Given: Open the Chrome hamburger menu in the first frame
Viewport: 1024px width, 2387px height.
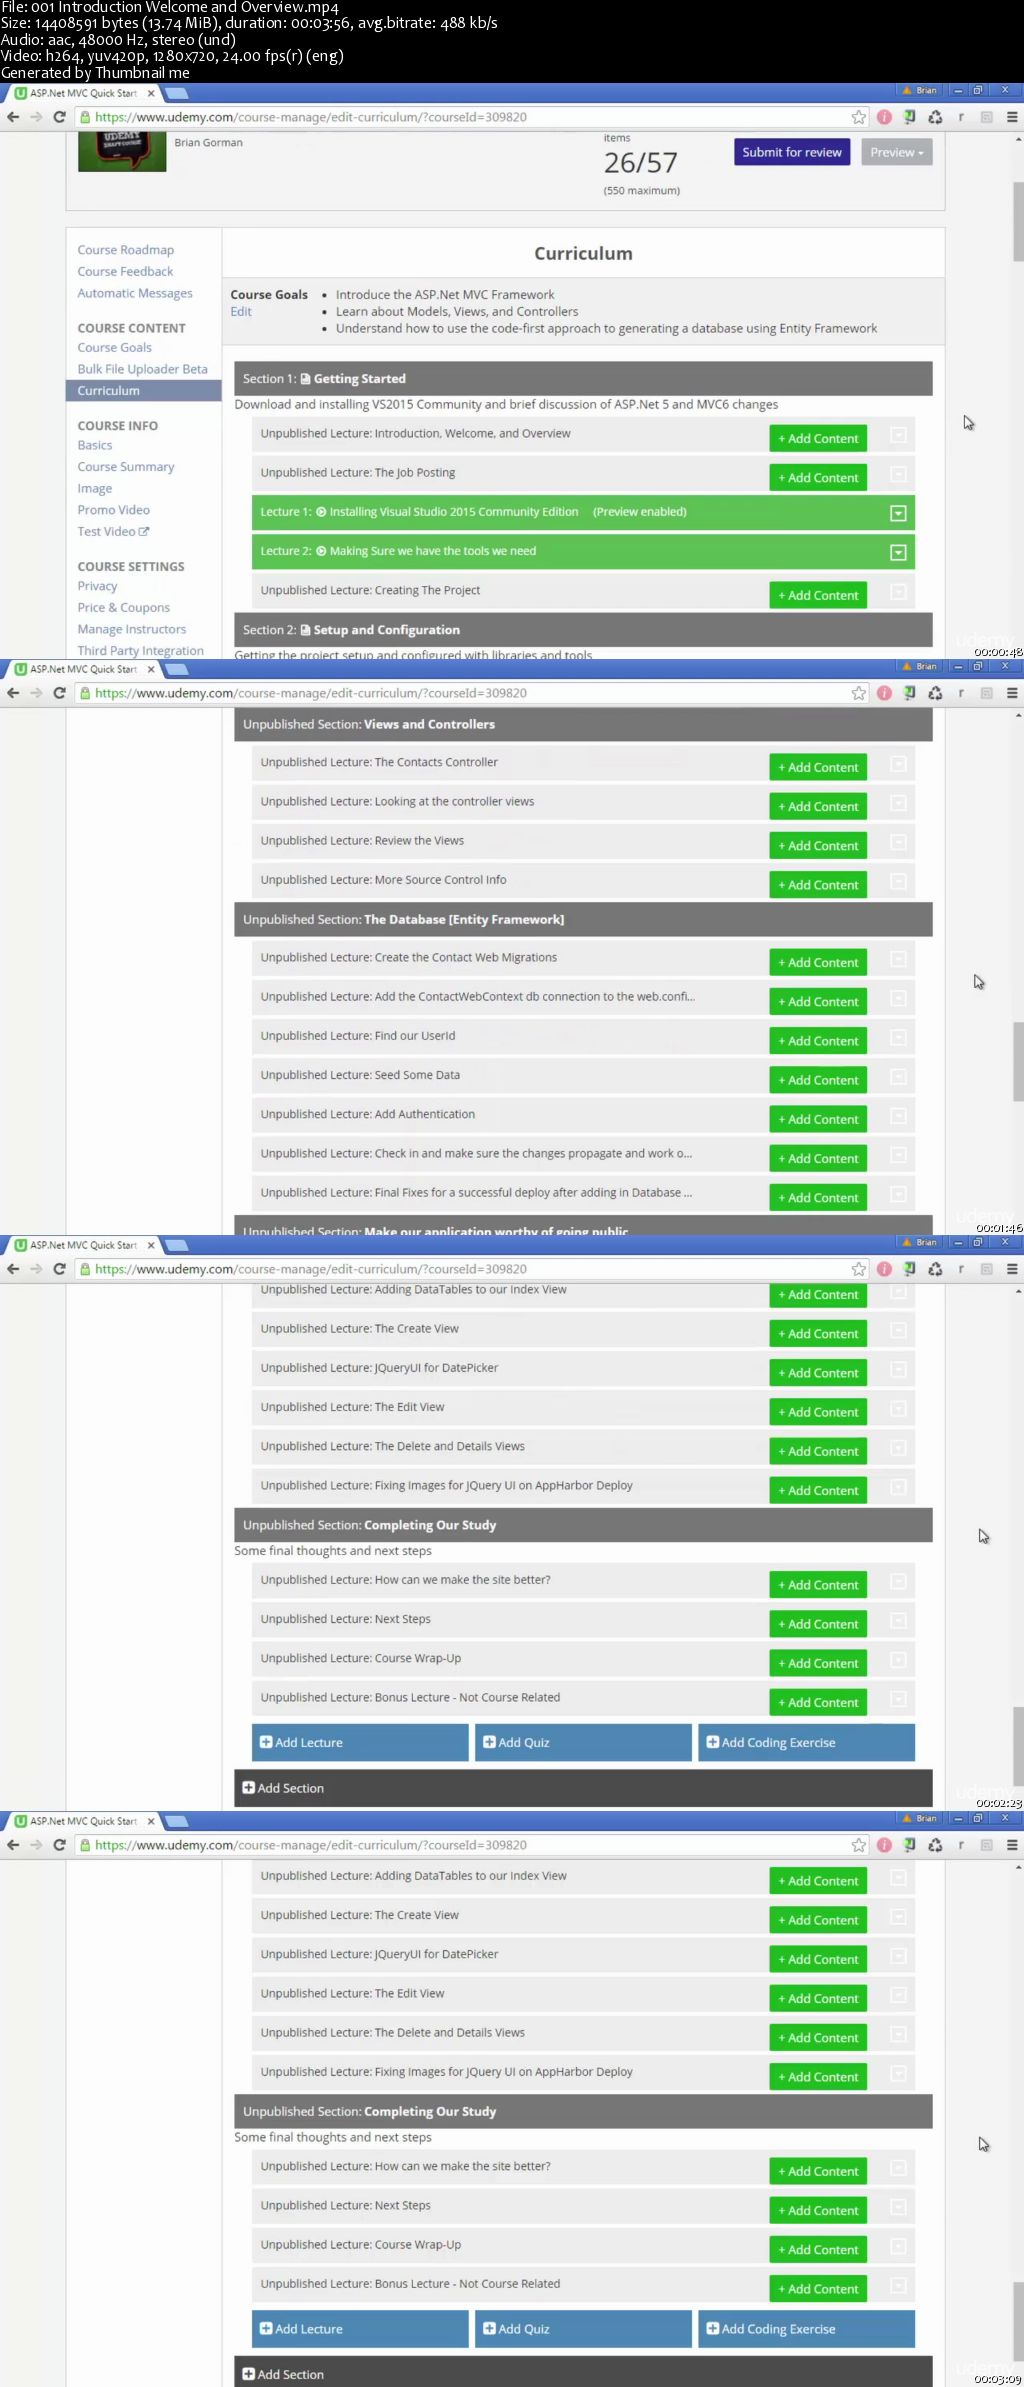Looking at the screenshot, I should (1012, 117).
